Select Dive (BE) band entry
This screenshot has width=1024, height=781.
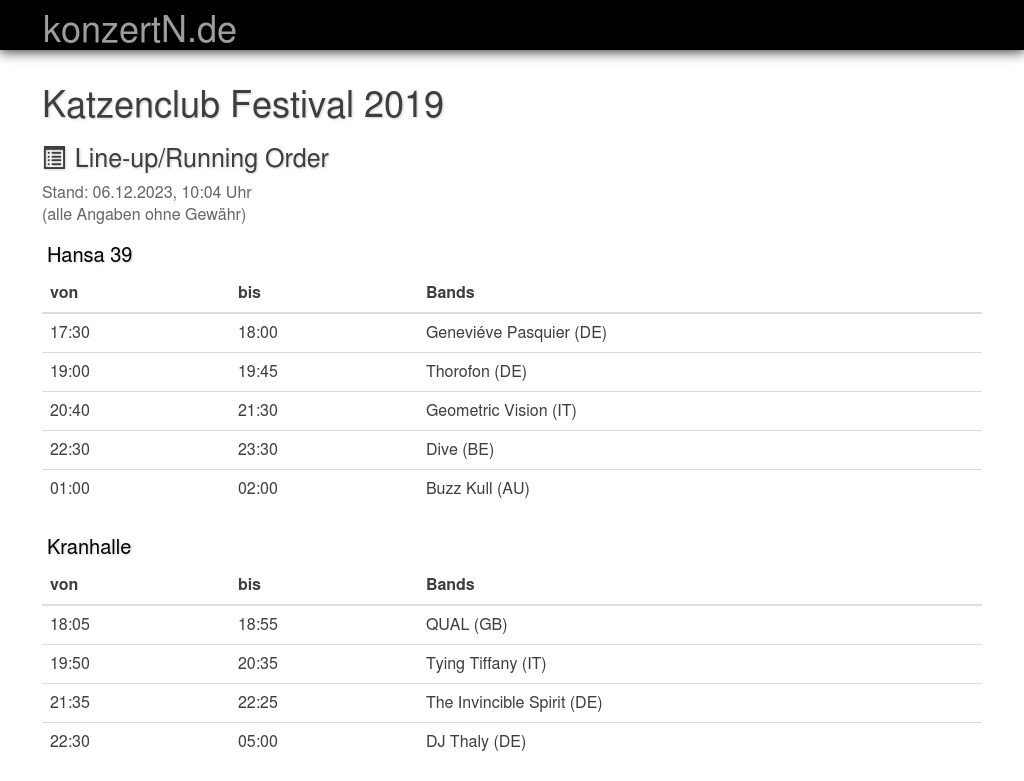coord(460,449)
